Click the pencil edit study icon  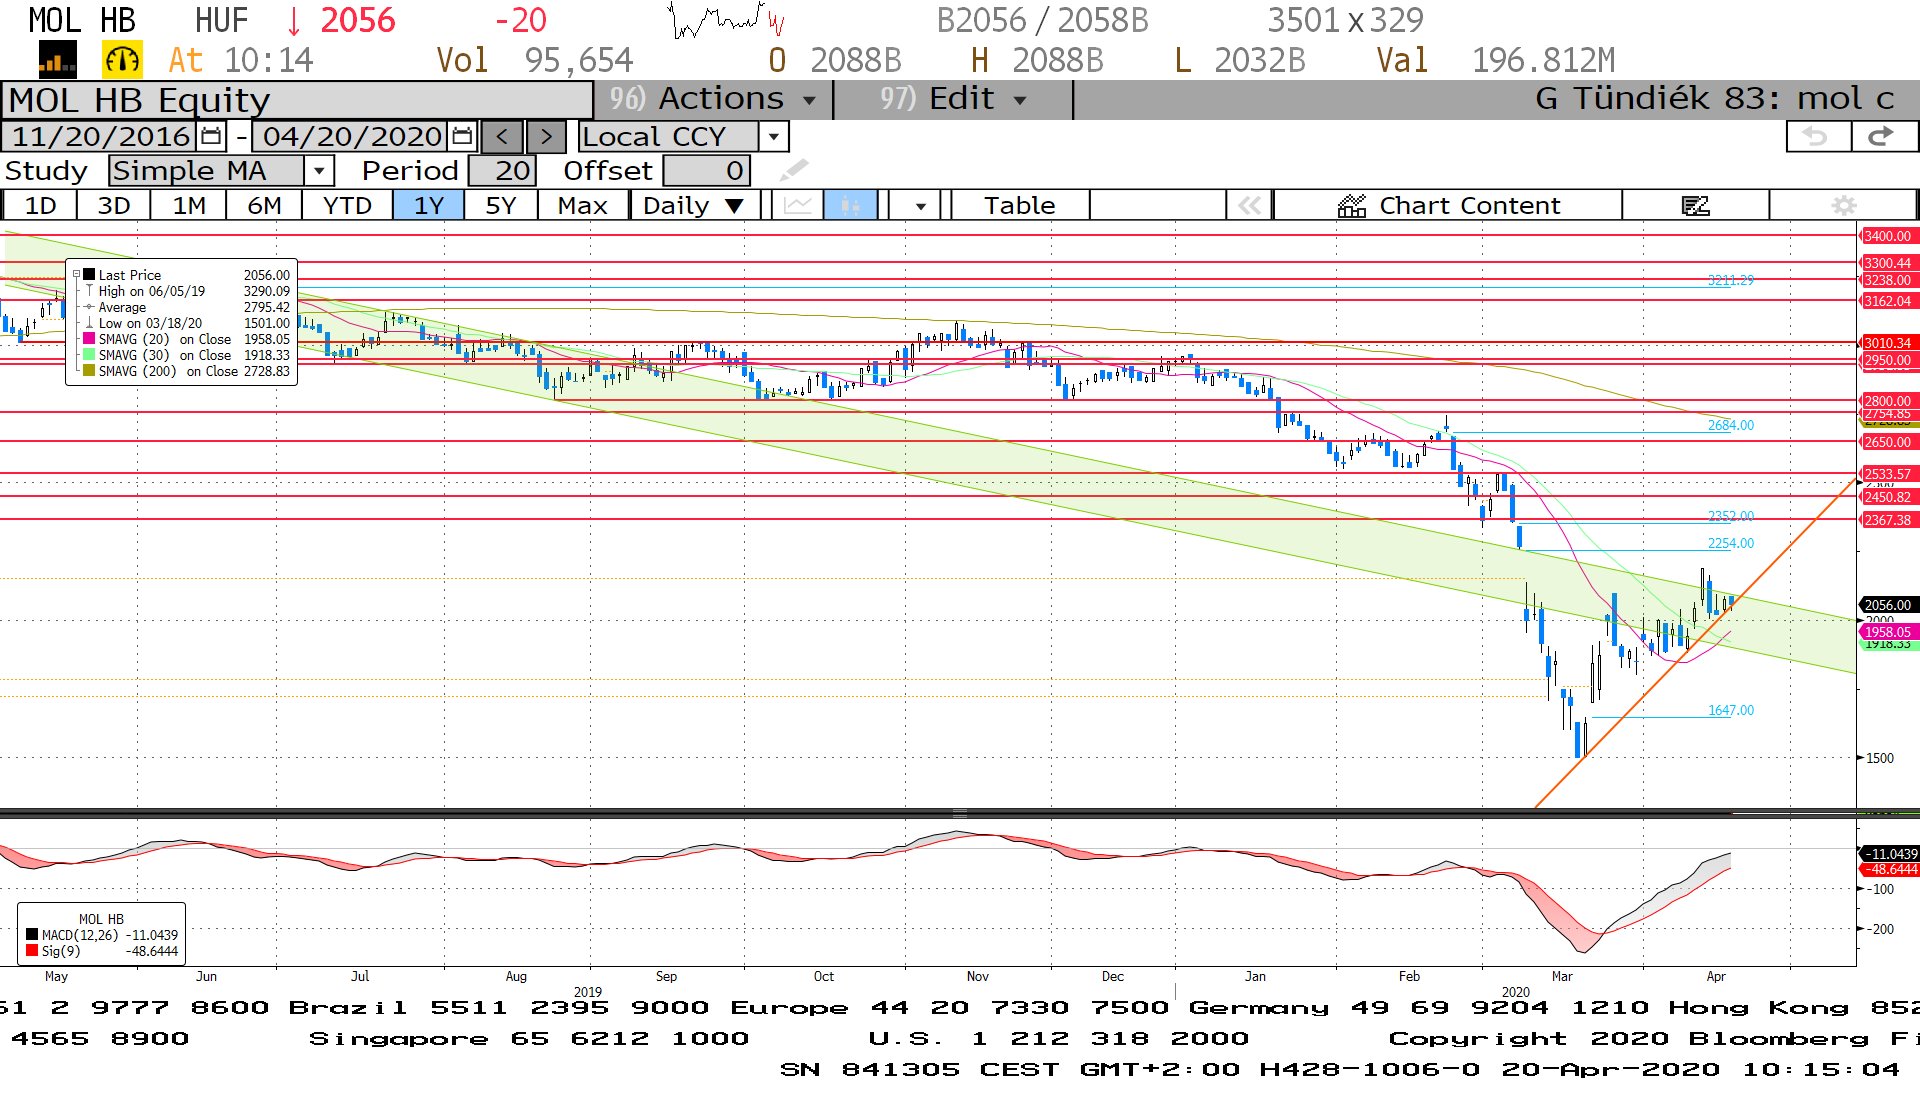[793, 170]
